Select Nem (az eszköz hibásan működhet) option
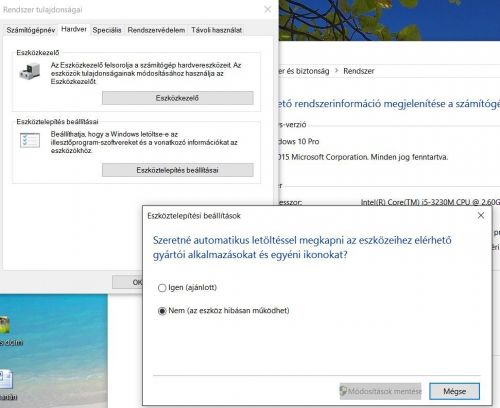This screenshot has height=408, width=500. (x=223, y=311)
